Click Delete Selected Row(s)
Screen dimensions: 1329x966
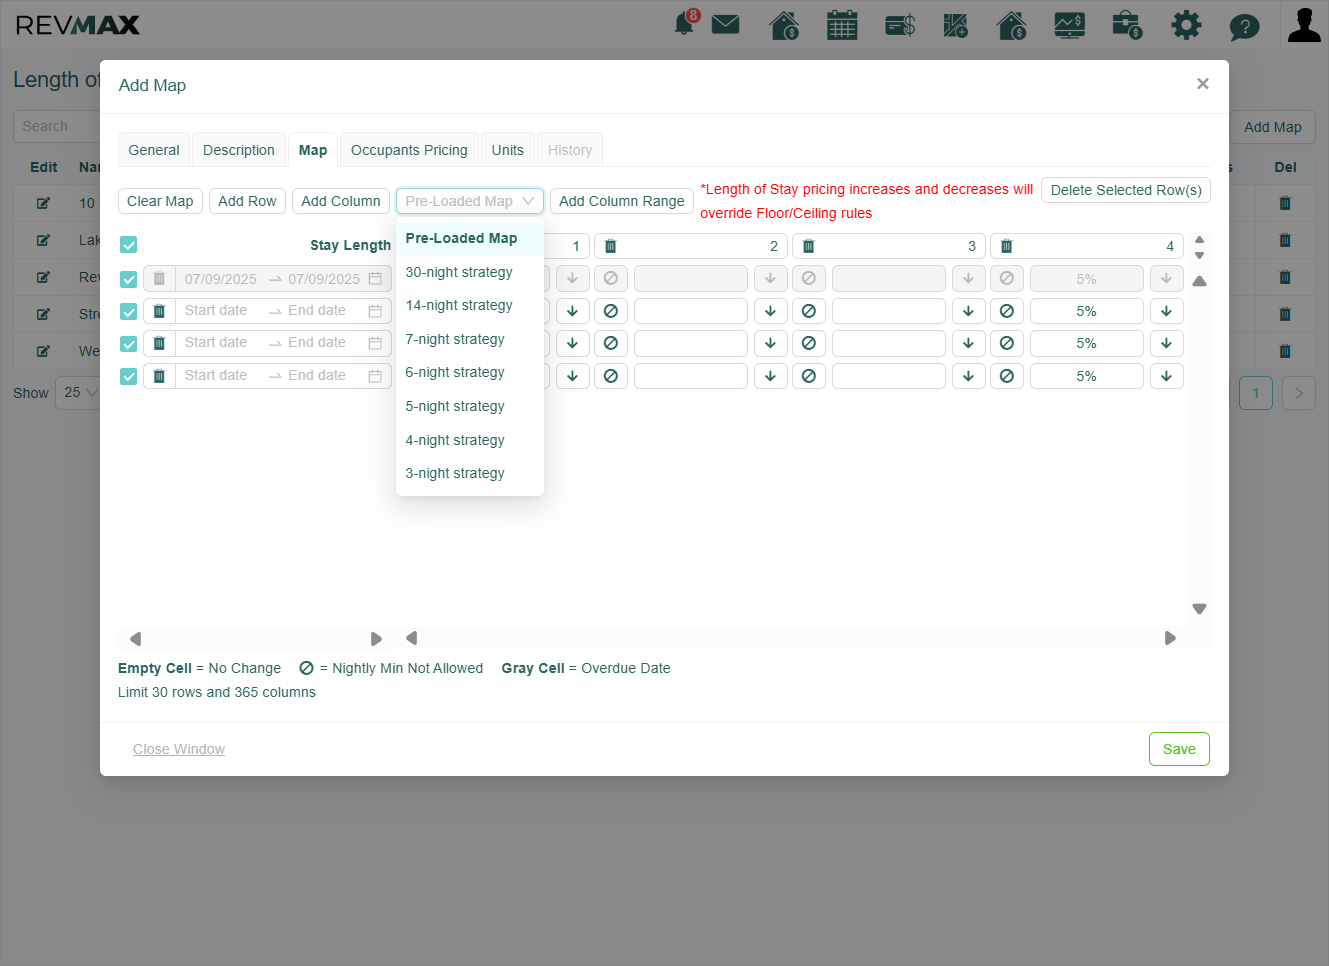point(1126,190)
